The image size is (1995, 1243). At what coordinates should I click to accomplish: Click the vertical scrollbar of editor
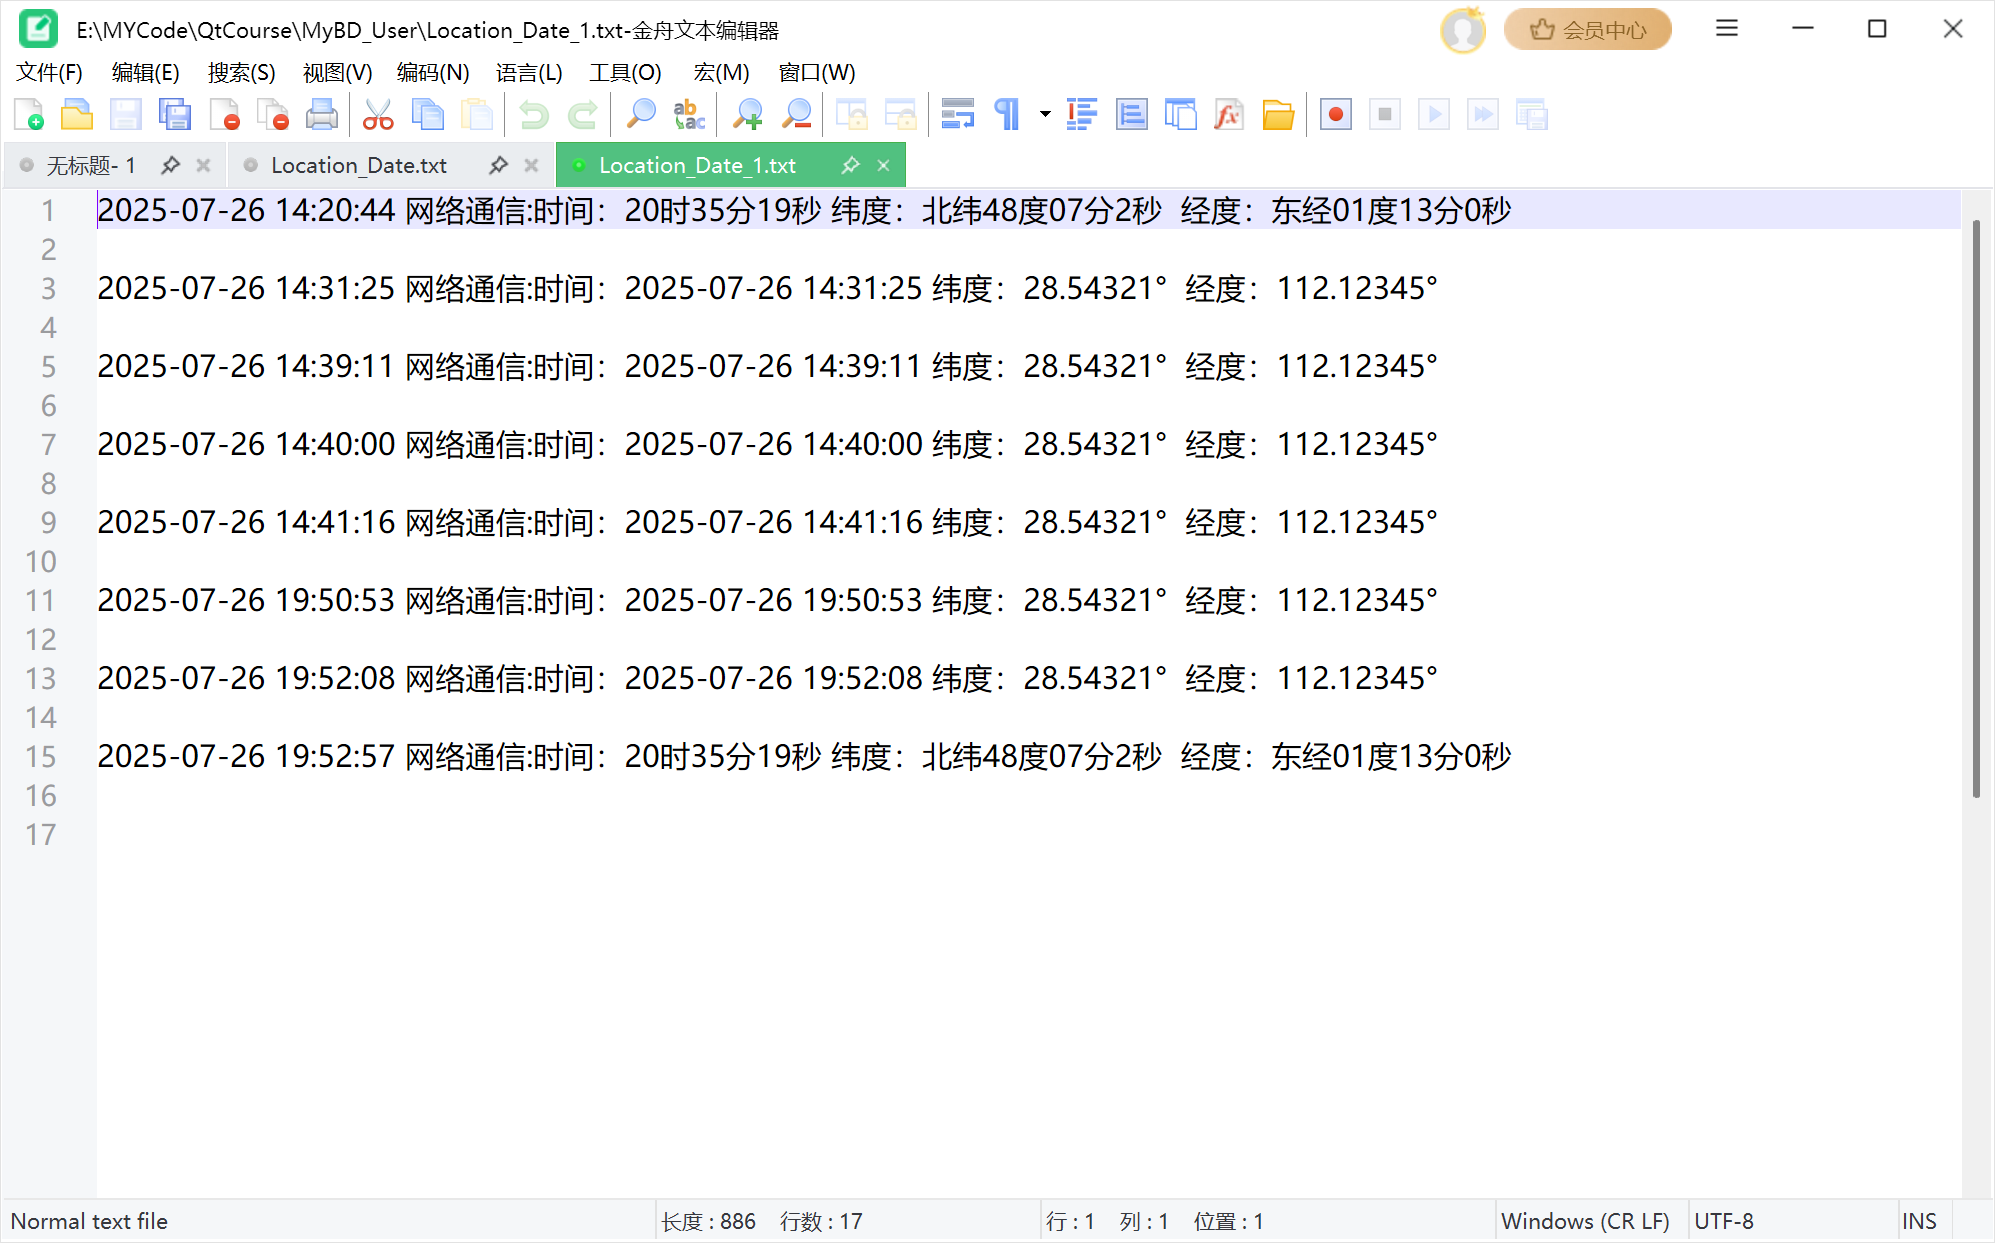1976,510
